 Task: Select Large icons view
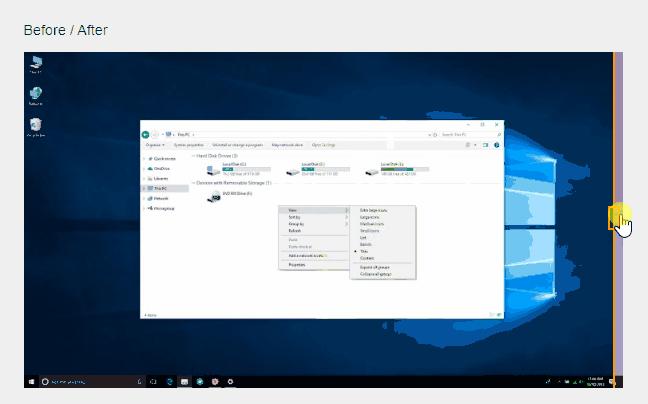tap(383, 217)
